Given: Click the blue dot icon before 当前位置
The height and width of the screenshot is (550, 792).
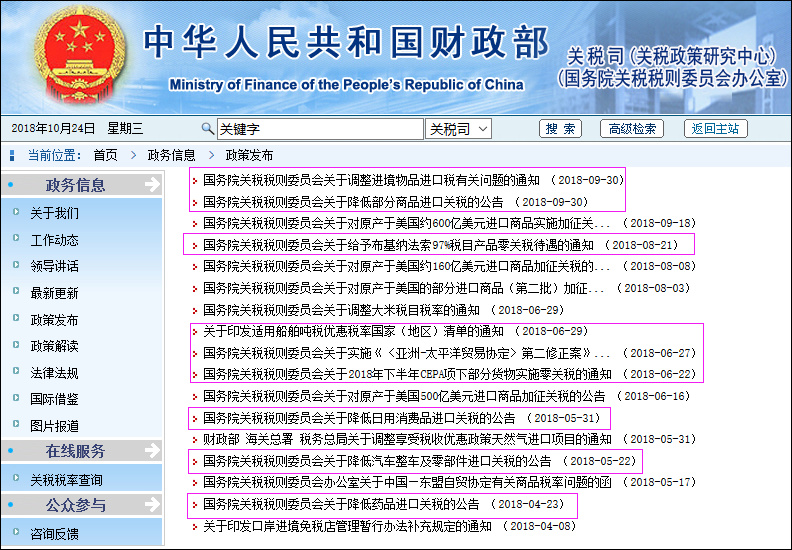Looking at the screenshot, I should pyautogui.click(x=12, y=155).
